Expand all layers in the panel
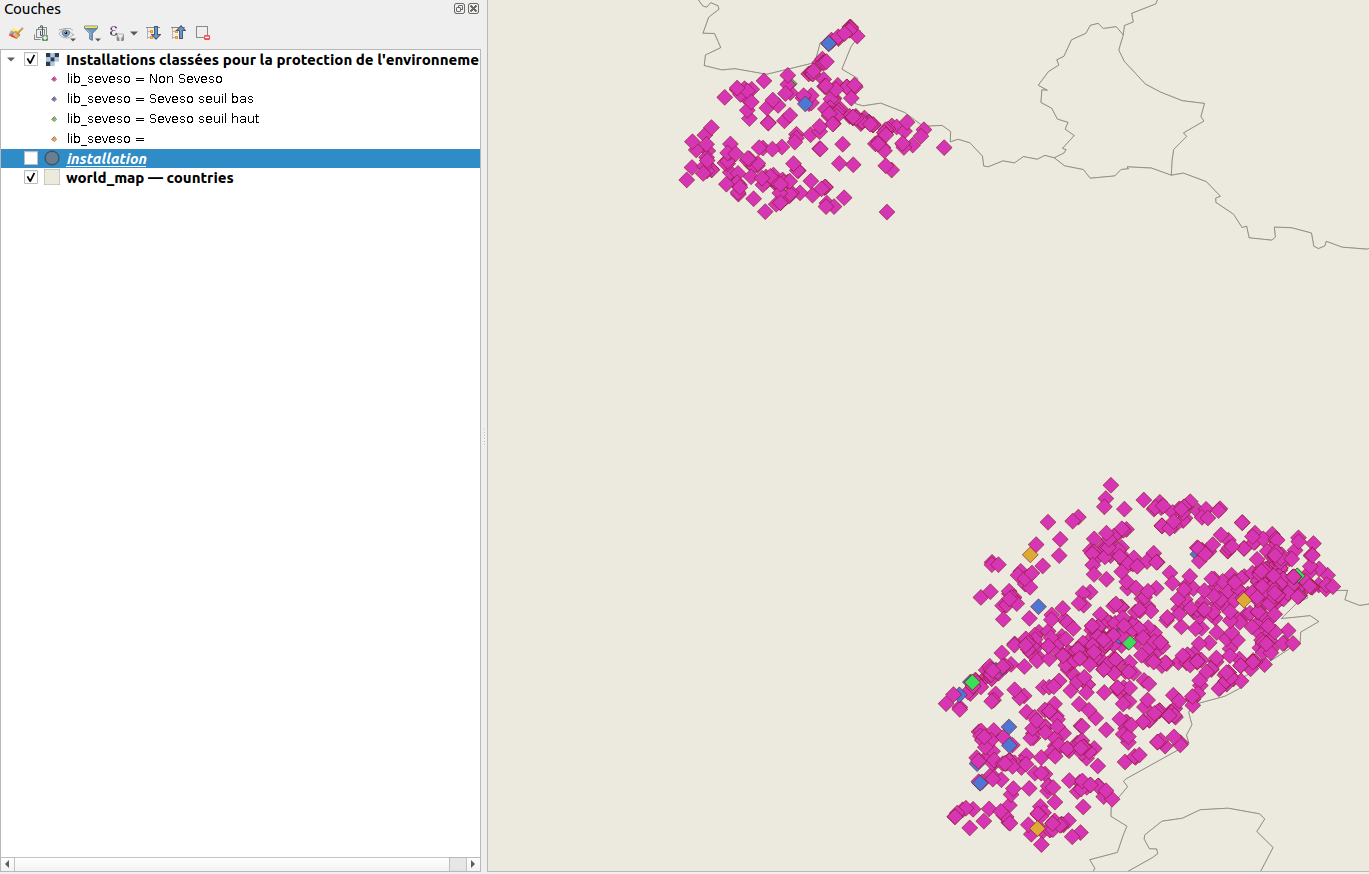 [152, 32]
